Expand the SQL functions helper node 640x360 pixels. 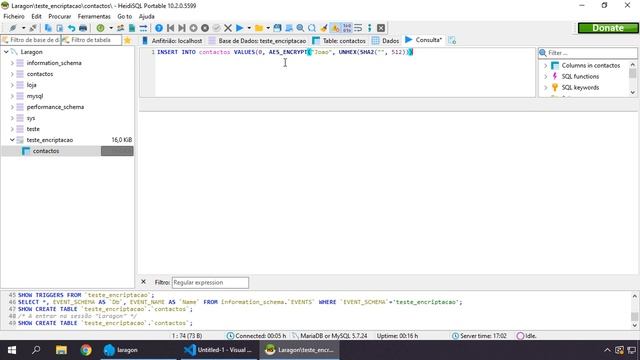point(546,76)
